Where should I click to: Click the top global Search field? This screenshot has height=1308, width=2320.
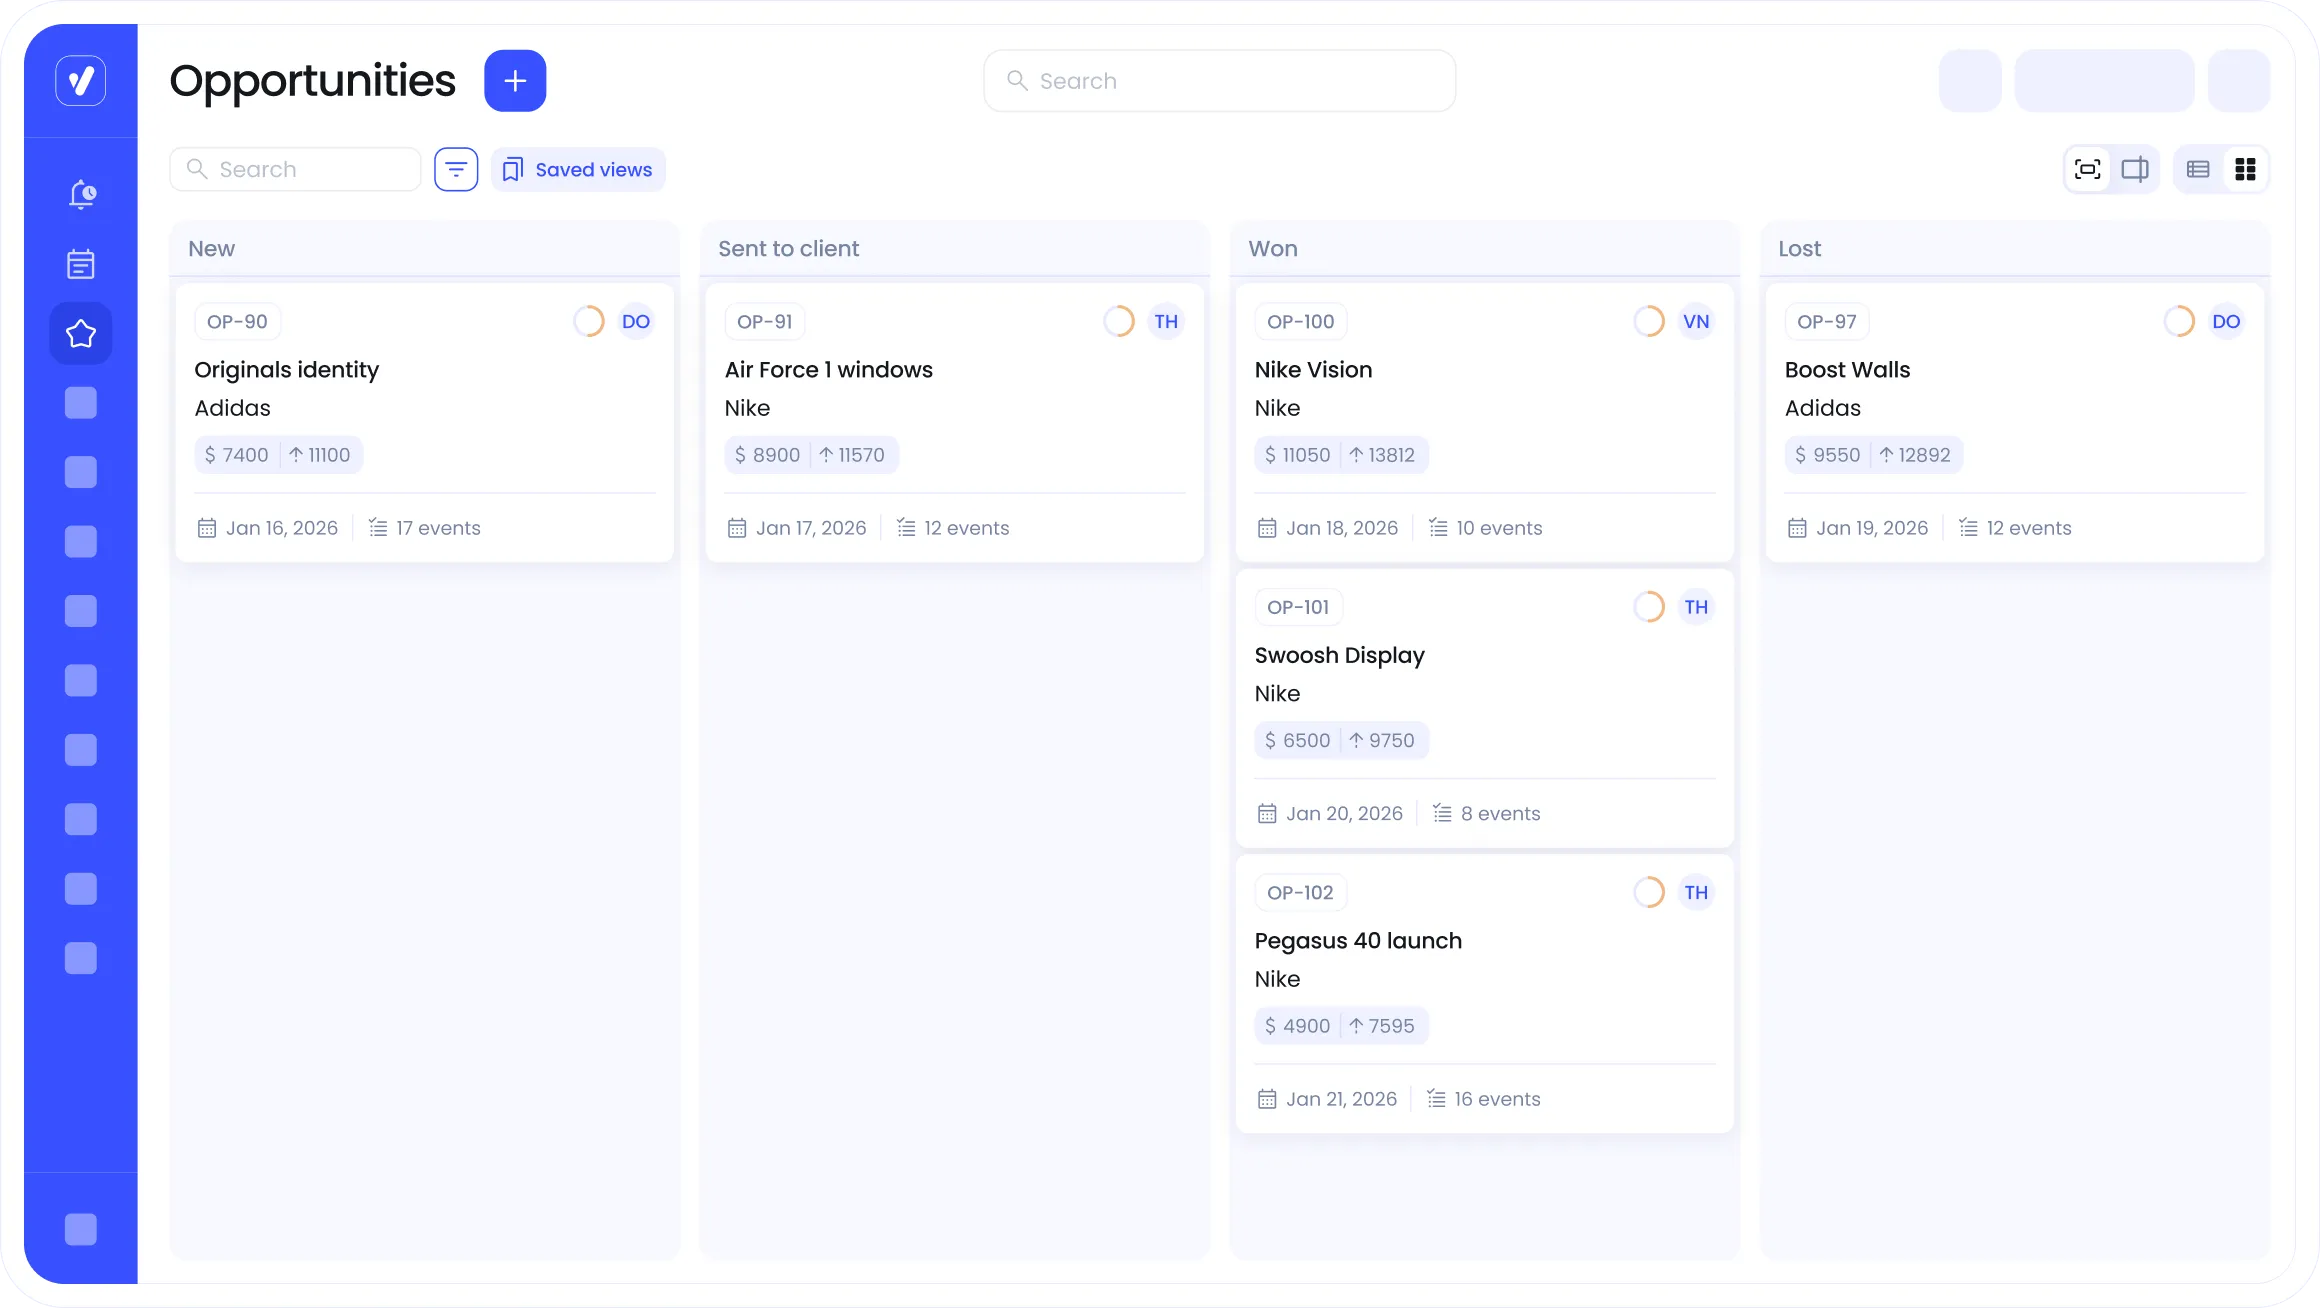coord(1220,81)
